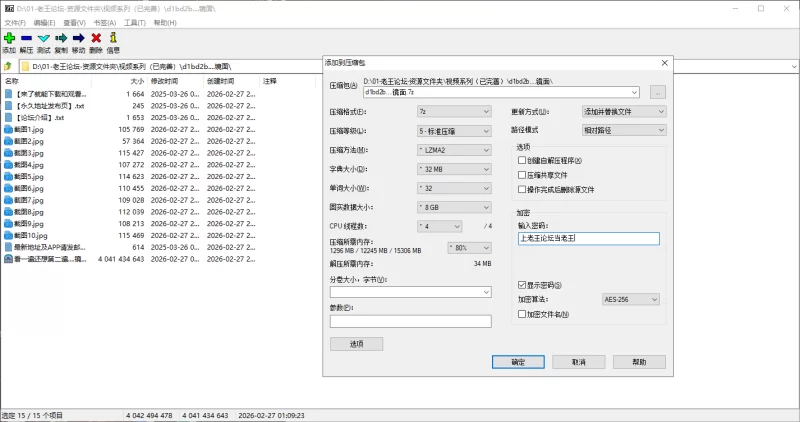Open the 压缩格式 7z dropdown
The height and width of the screenshot is (422, 800).
coord(454,111)
